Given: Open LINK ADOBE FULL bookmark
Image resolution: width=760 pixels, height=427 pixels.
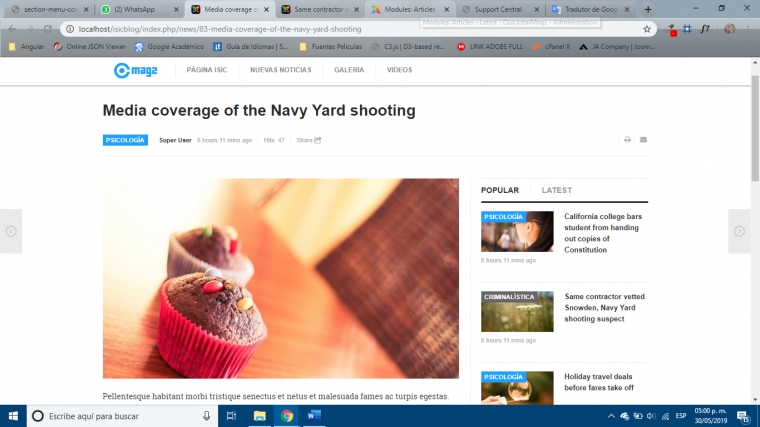Looking at the screenshot, I should [x=490, y=47].
